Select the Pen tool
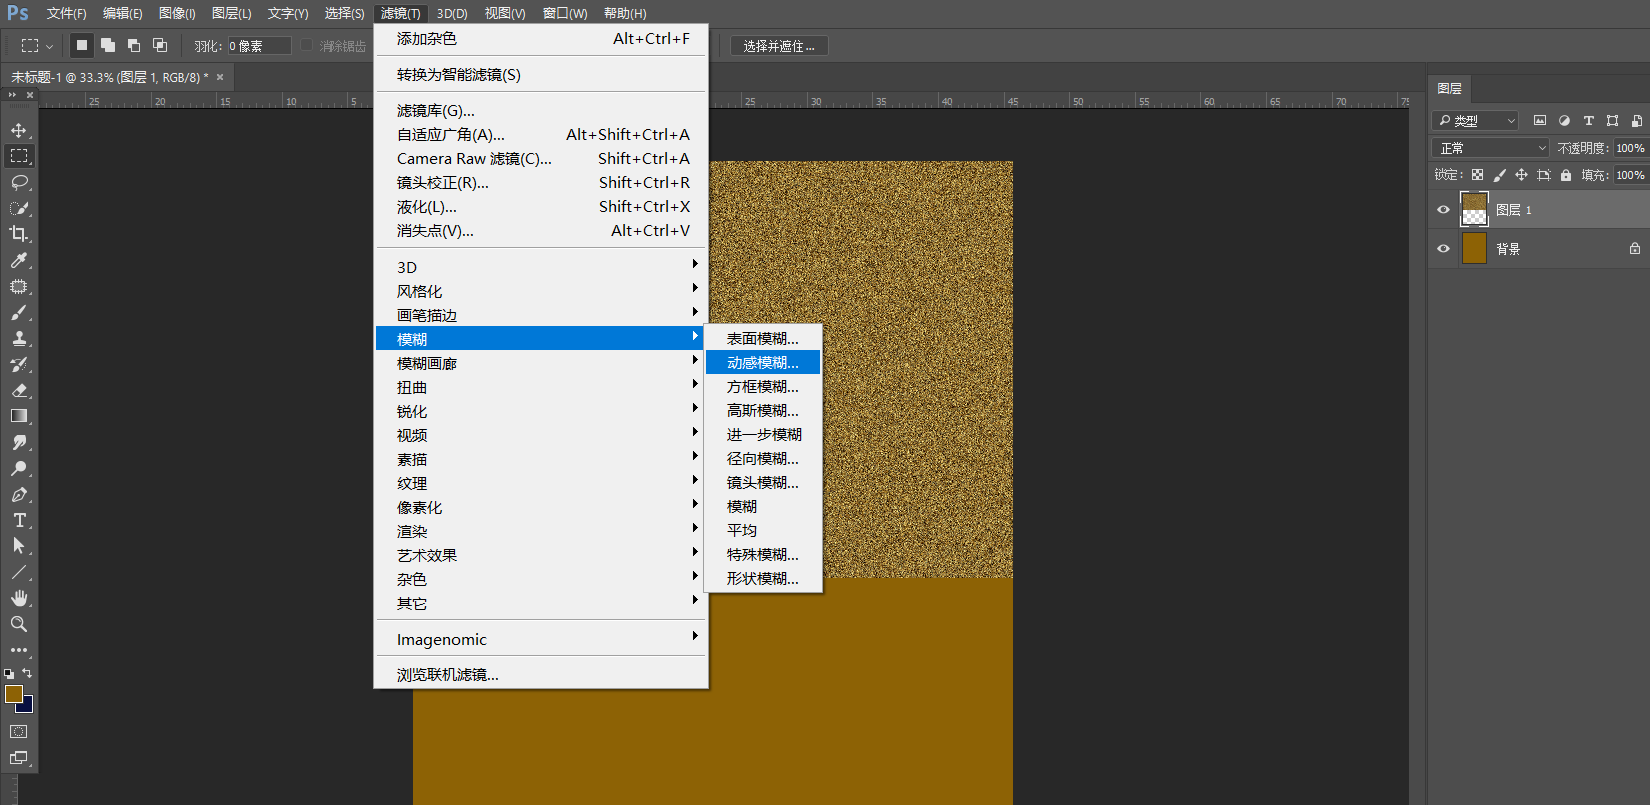Screen dimensions: 1650x805 [19, 494]
